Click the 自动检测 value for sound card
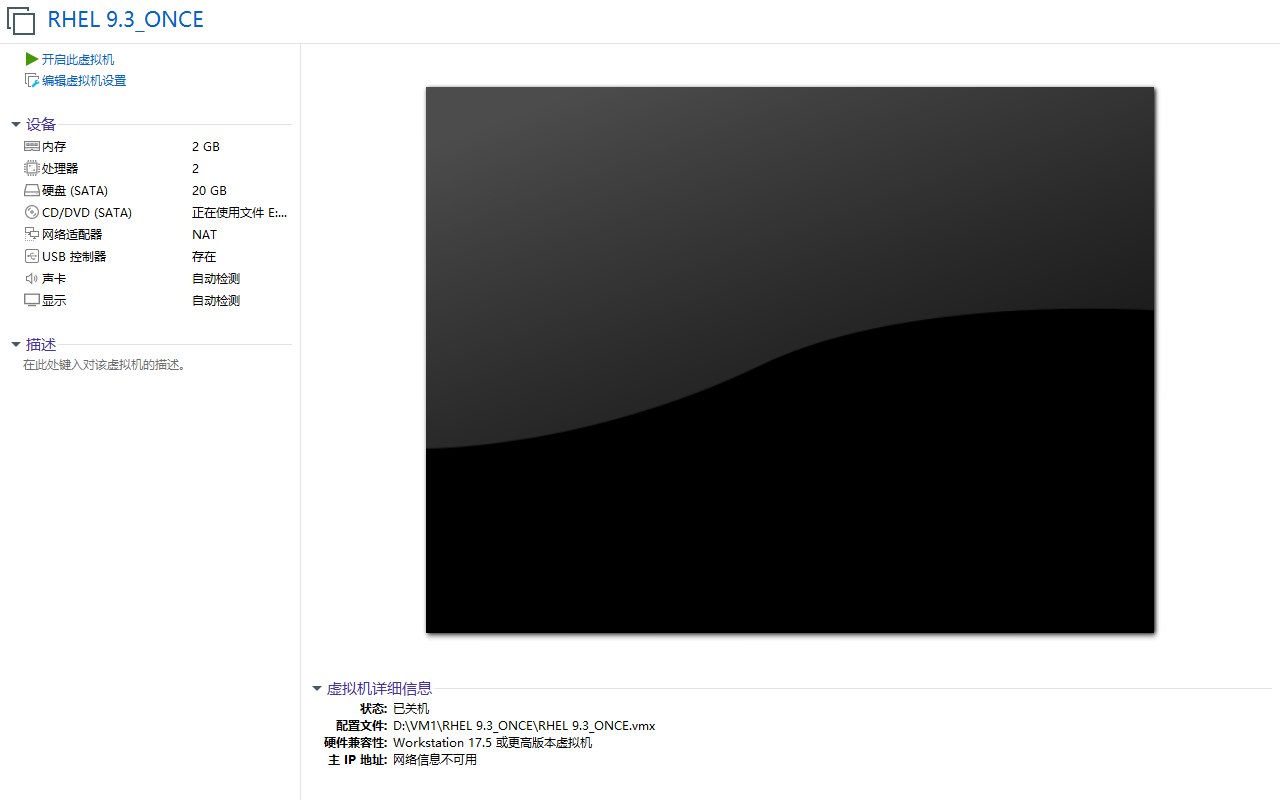Image resolution: width=1280 pixels, height=800 pixels. point(216,278)
